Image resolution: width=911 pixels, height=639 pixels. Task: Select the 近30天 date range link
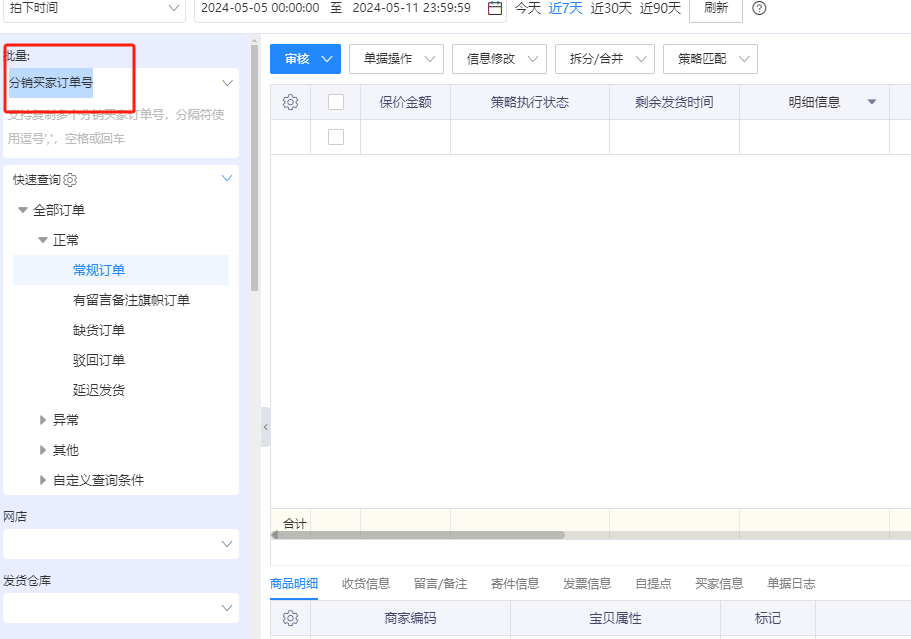[x=611, y=8]
